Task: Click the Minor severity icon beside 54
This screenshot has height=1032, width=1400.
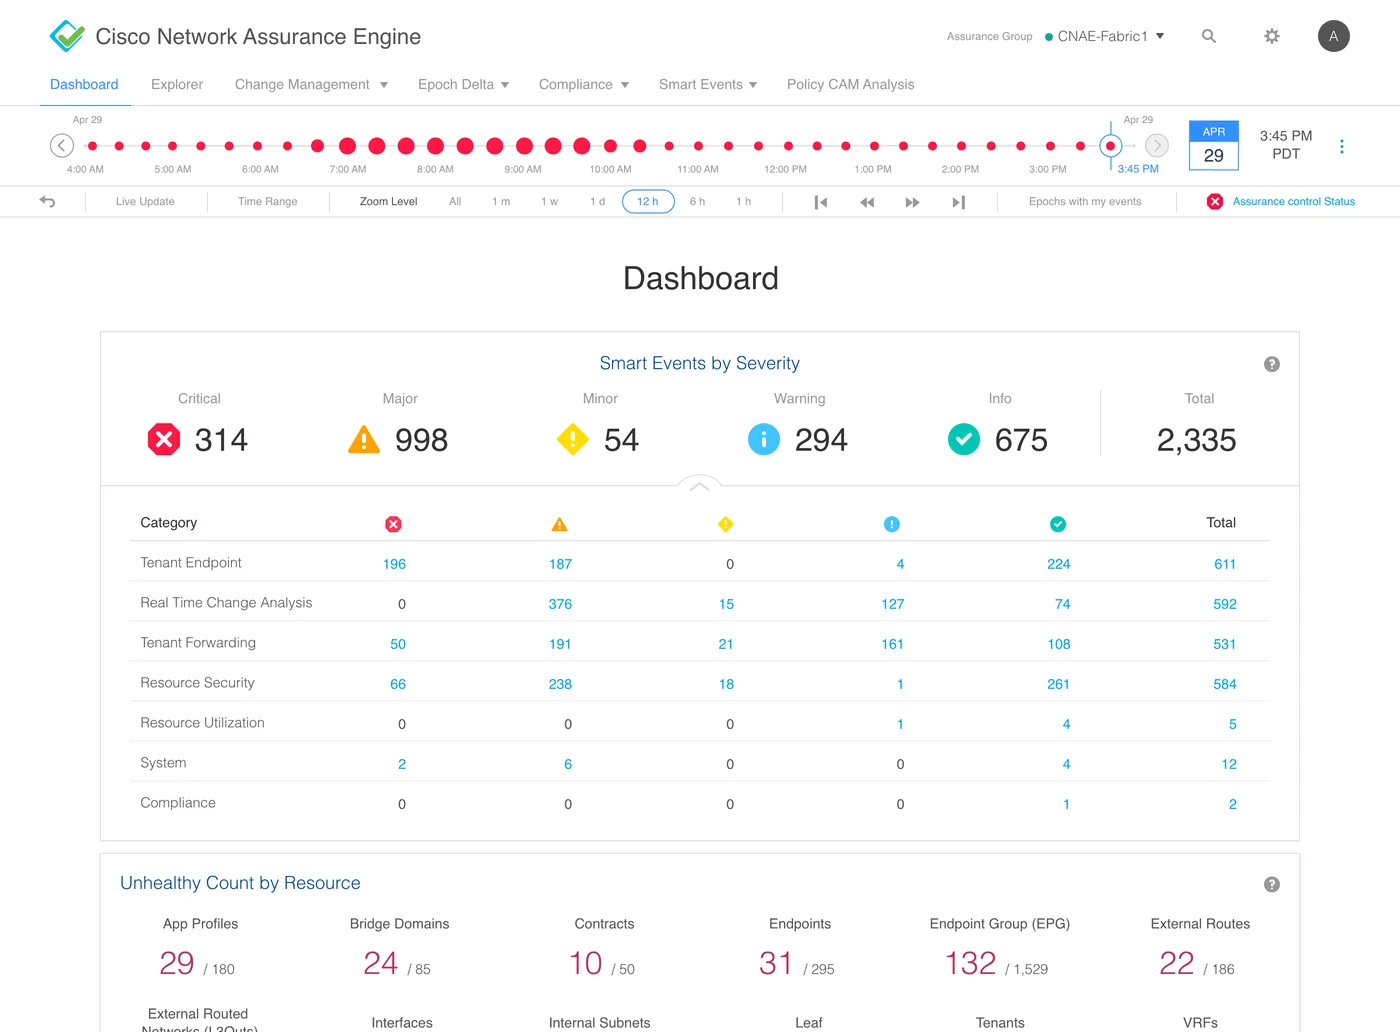Action: pos(573,439)
